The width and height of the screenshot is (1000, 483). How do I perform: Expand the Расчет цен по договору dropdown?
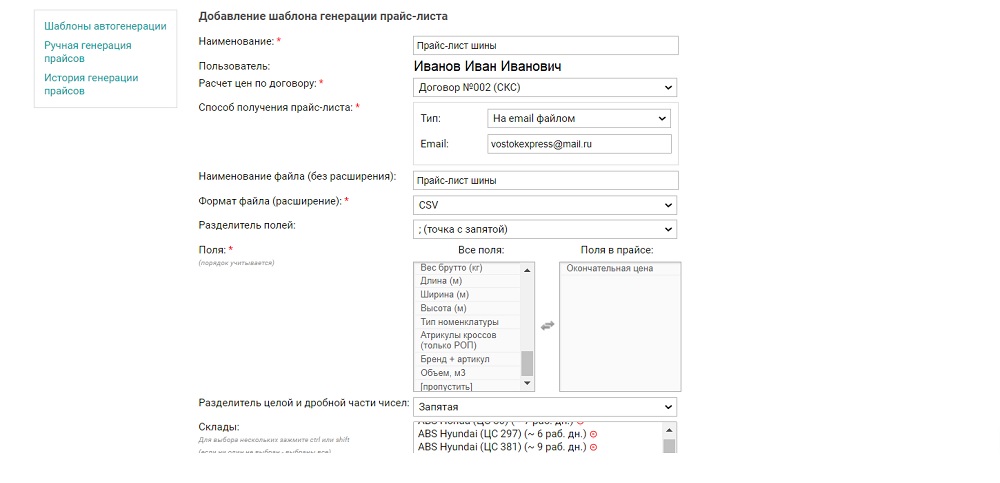click(x=545, y=87)
